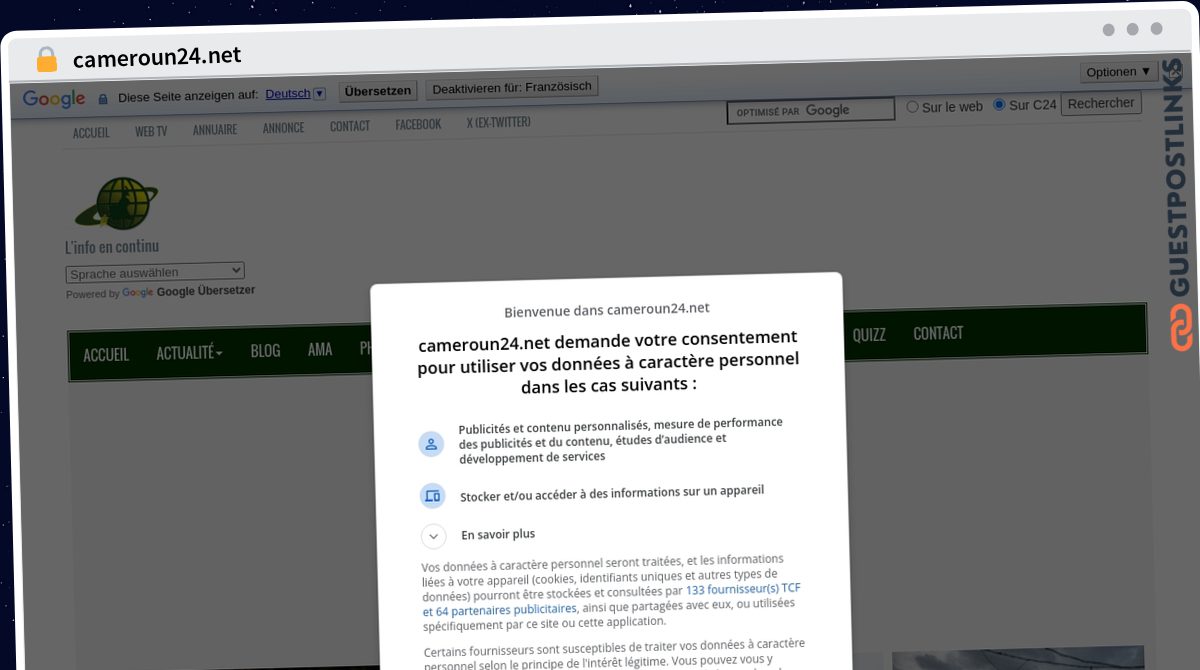Open the Web TV top link

click(151, 131)
